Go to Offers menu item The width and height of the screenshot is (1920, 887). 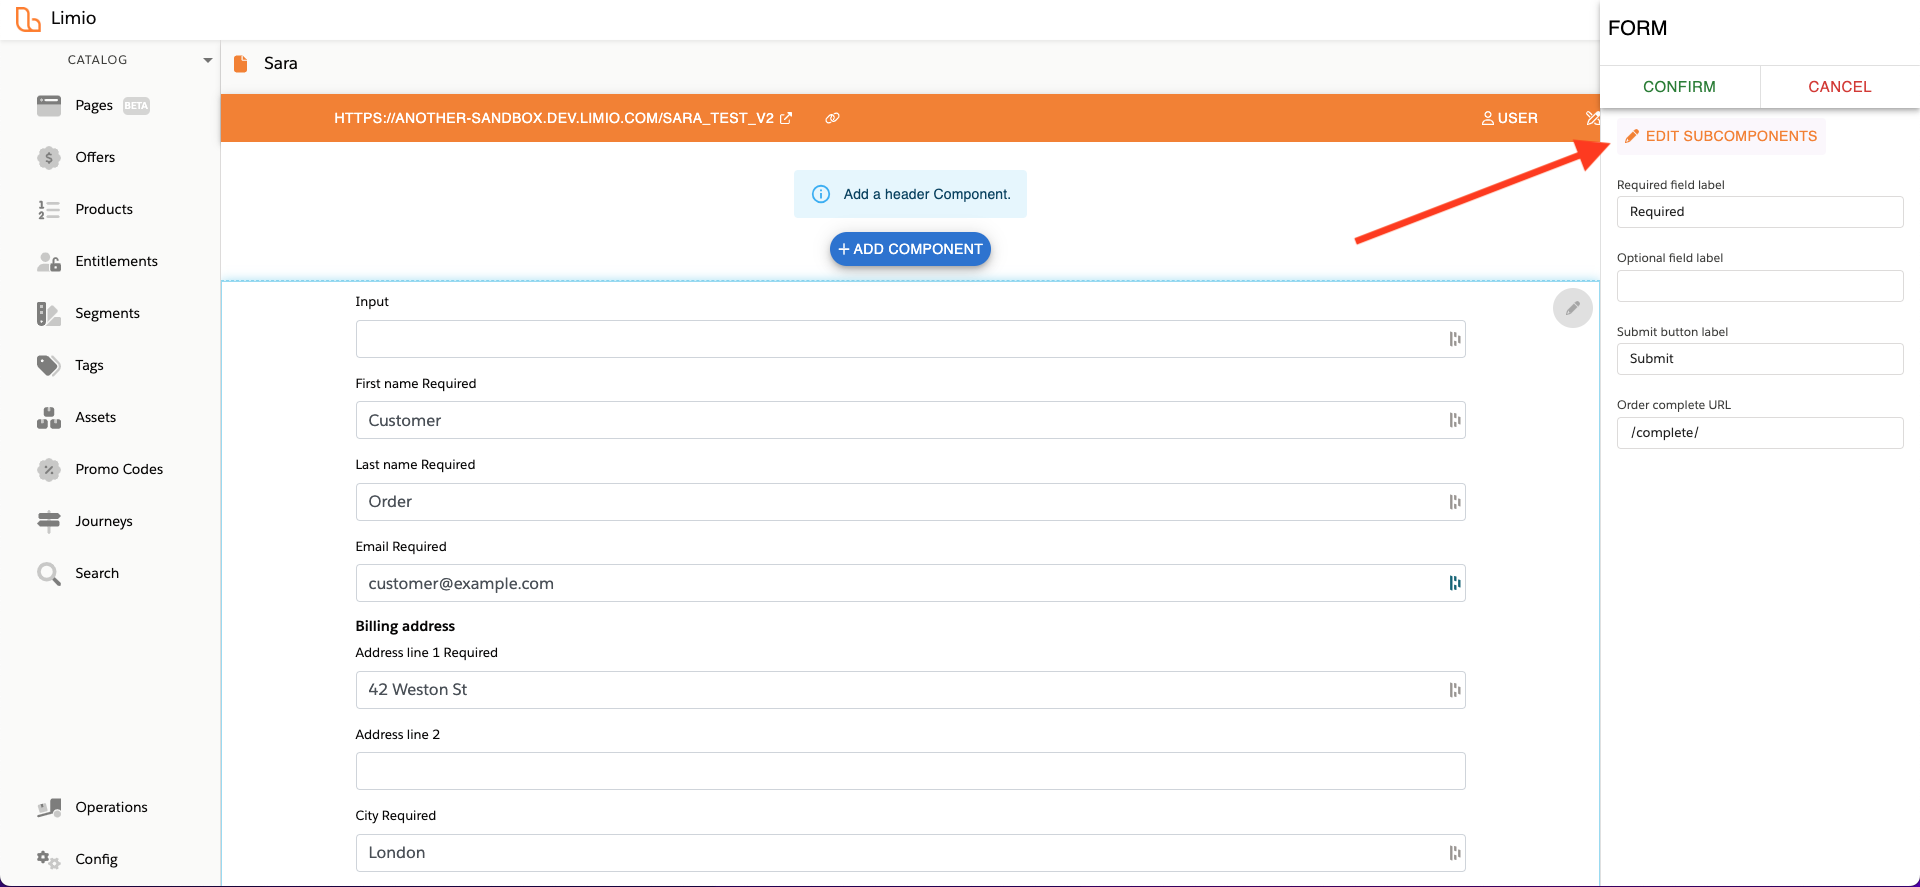coord(95,157)
